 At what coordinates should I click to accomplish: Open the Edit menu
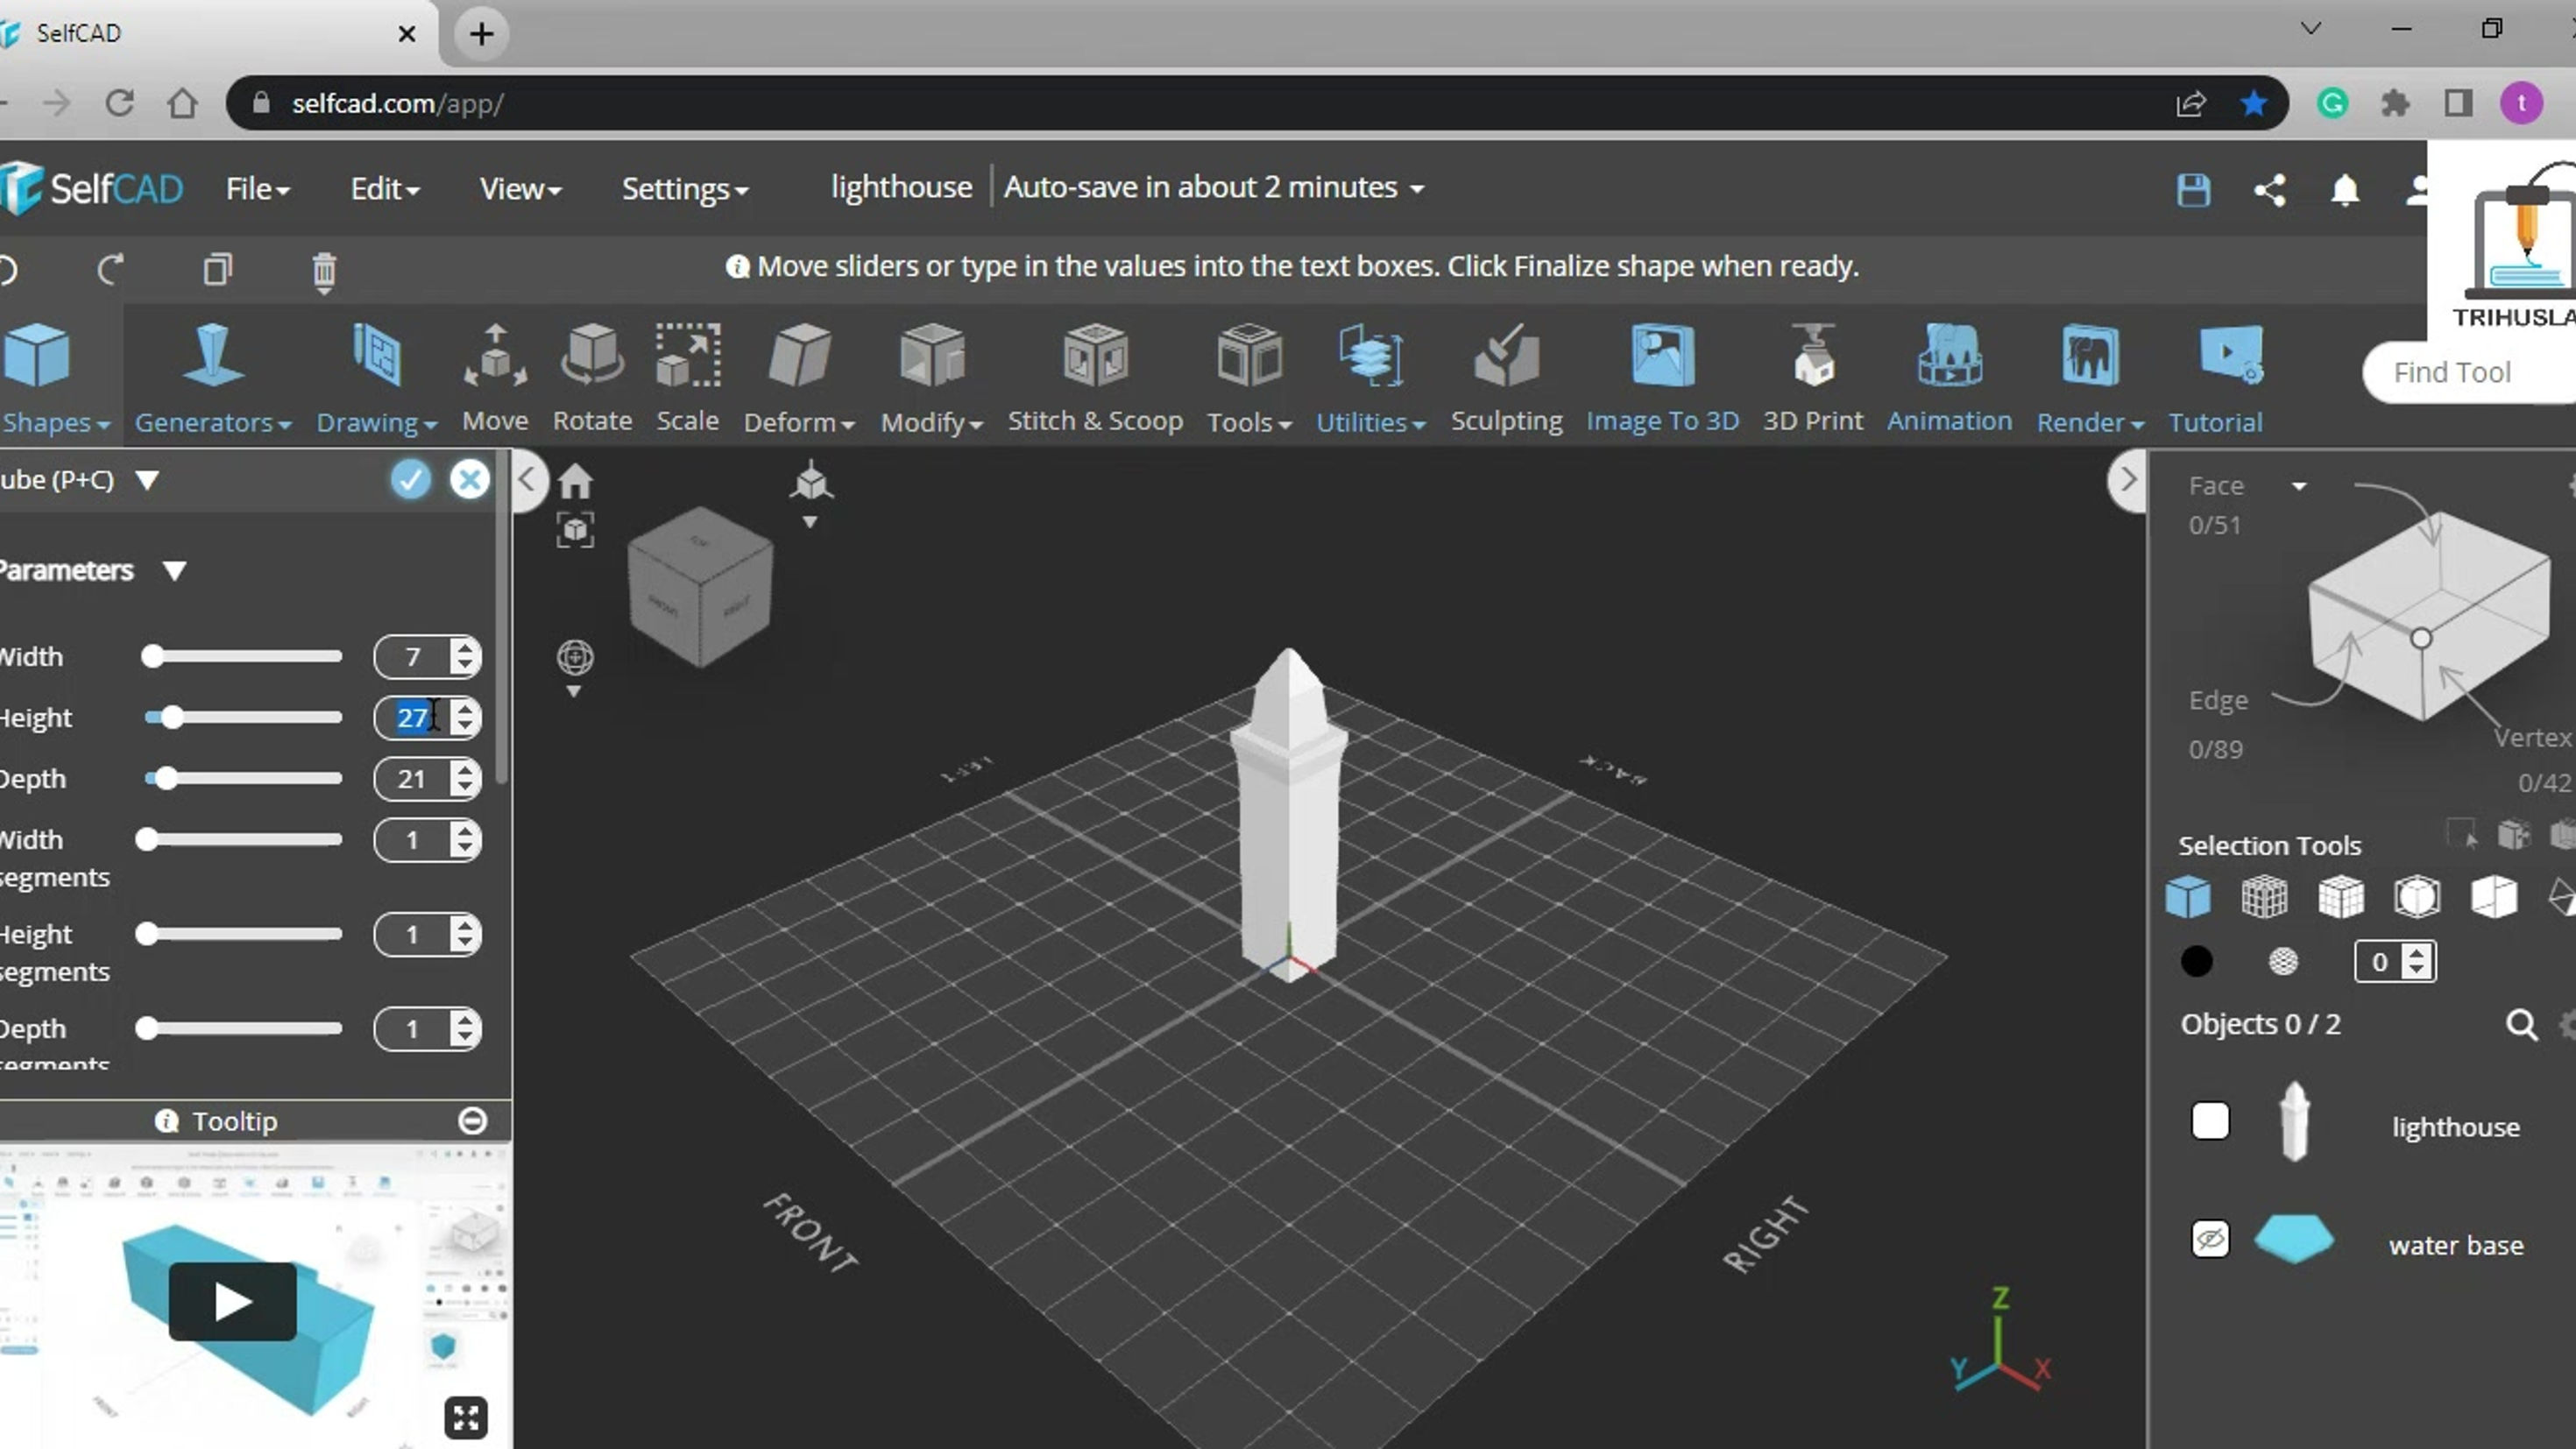[x=383, y=188]
